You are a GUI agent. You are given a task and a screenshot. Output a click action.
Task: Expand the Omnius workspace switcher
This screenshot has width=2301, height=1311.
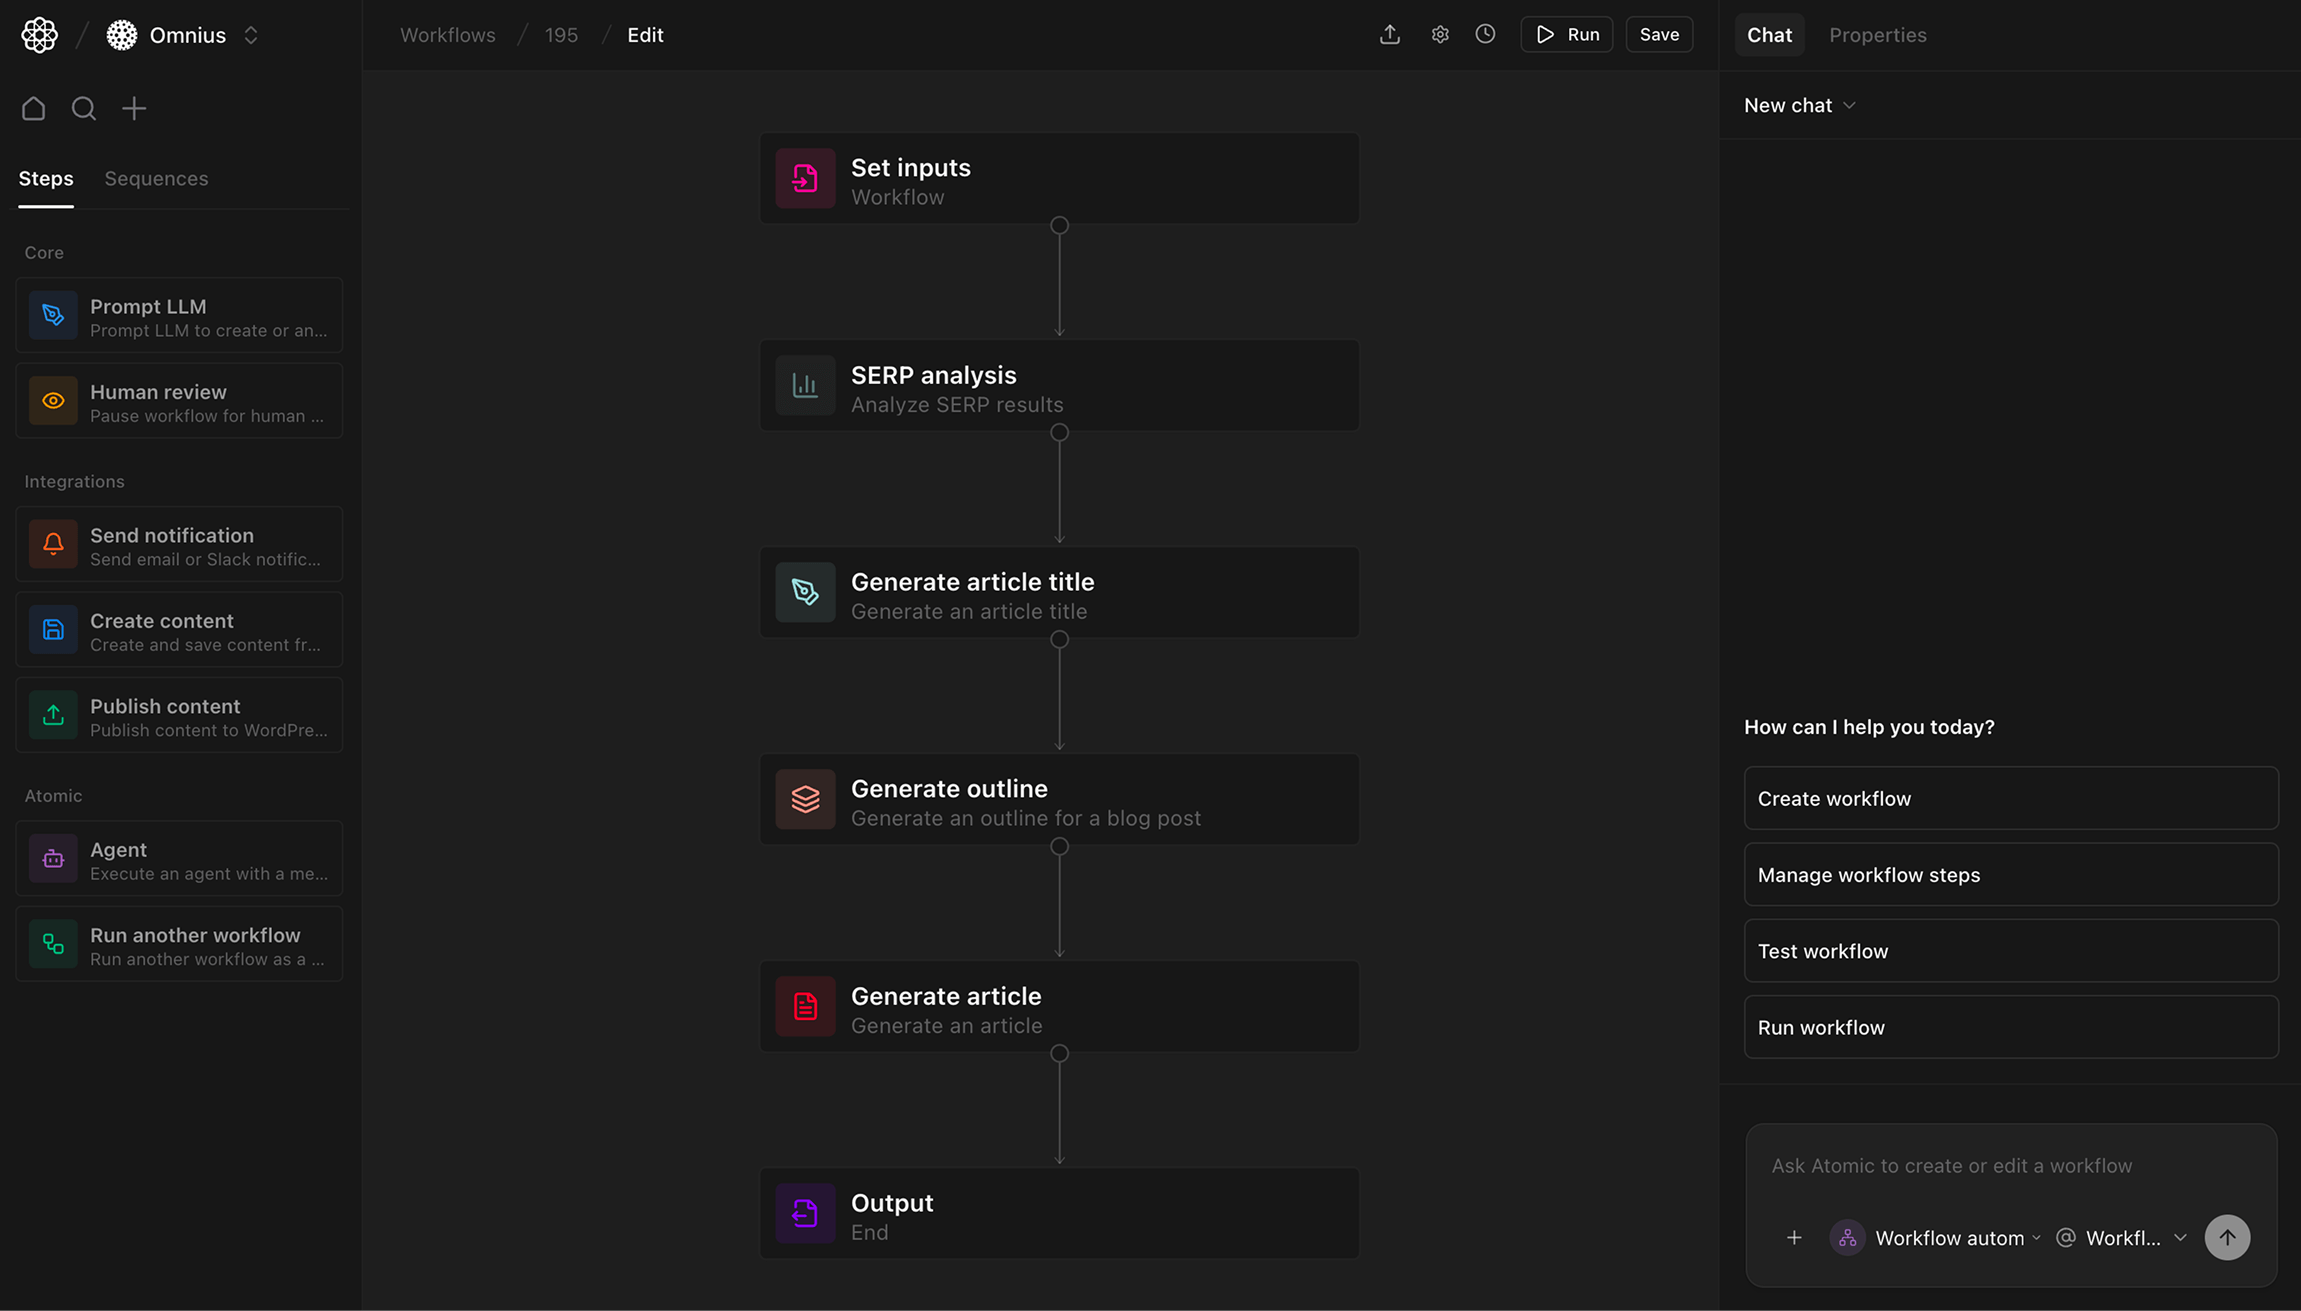[x=251, y=35]
